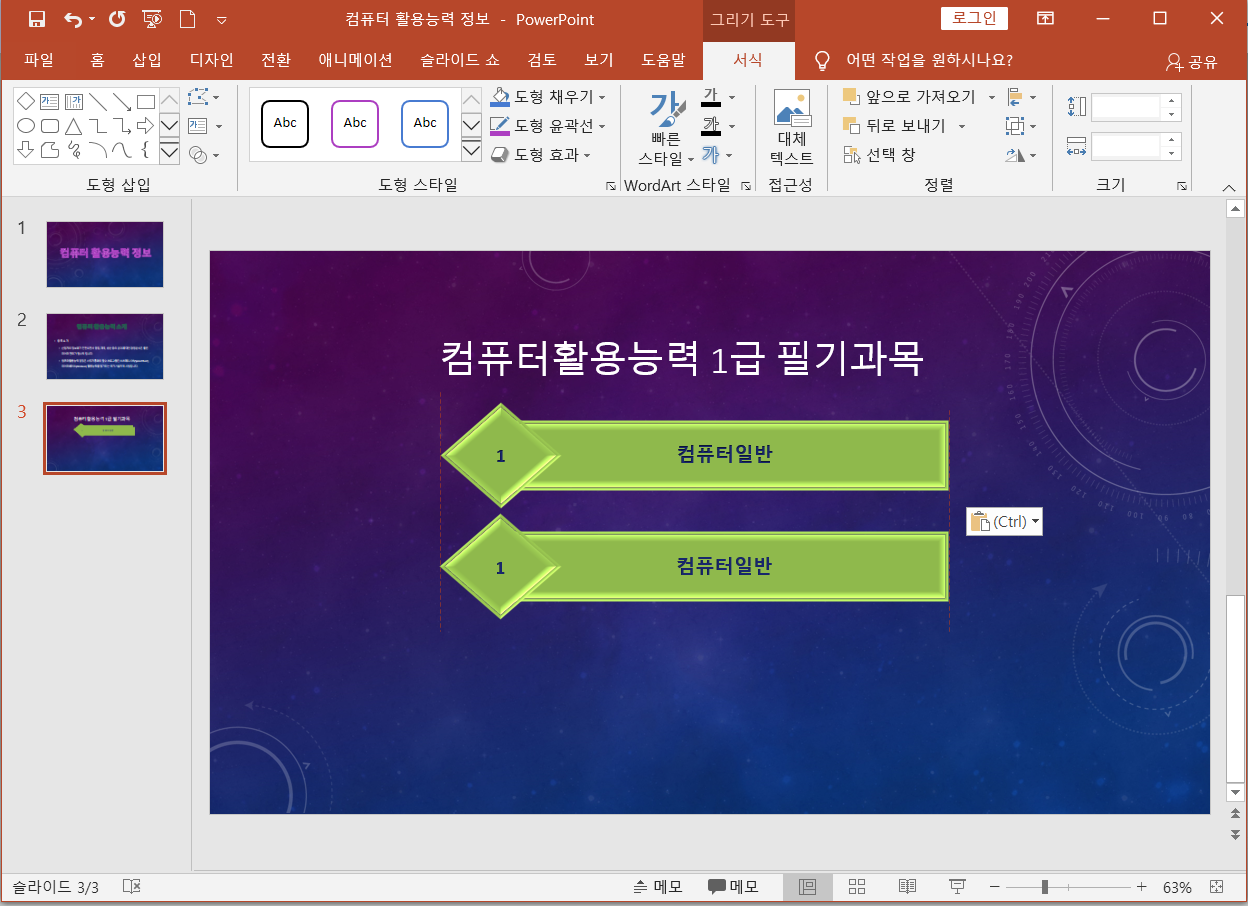The image size is (1248, 906).
Task: Open the Group objects dropdown
Action: [1021, 126]
